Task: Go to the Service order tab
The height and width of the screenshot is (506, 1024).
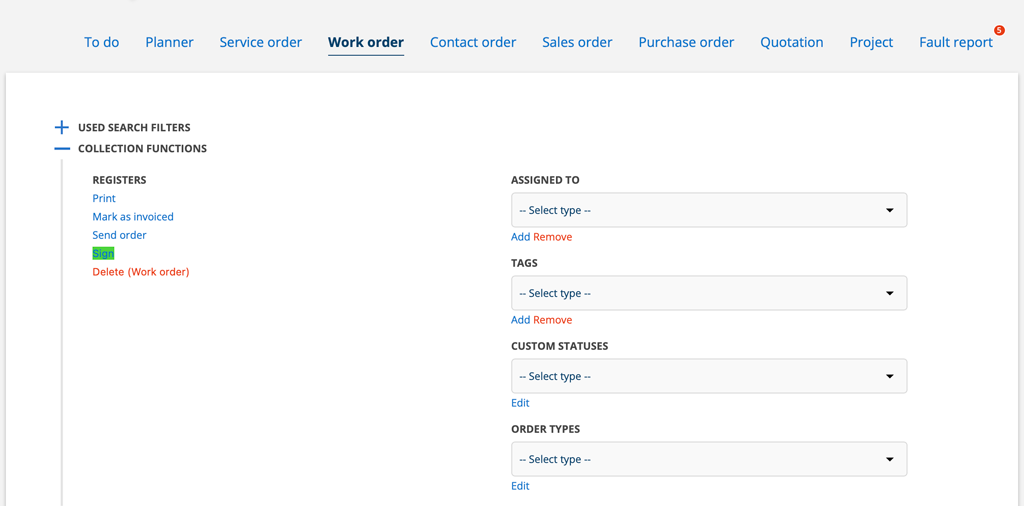Action: pyautogui.click(x=260, y=42)
